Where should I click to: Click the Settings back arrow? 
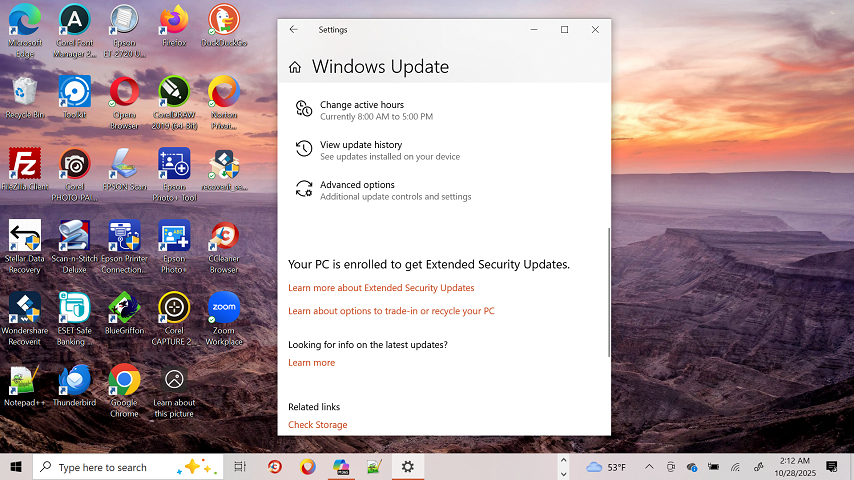[293, 30]
